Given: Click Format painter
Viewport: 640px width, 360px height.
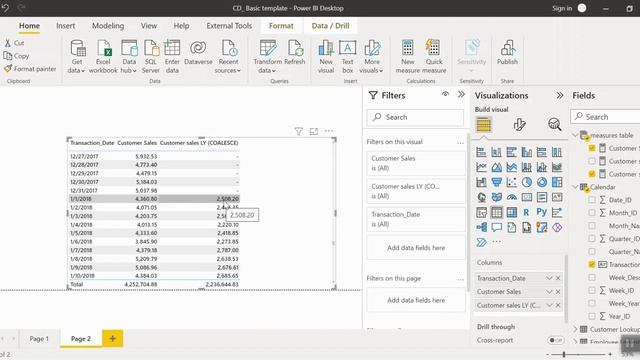Looking at the screenshot, I should point(30,69).
